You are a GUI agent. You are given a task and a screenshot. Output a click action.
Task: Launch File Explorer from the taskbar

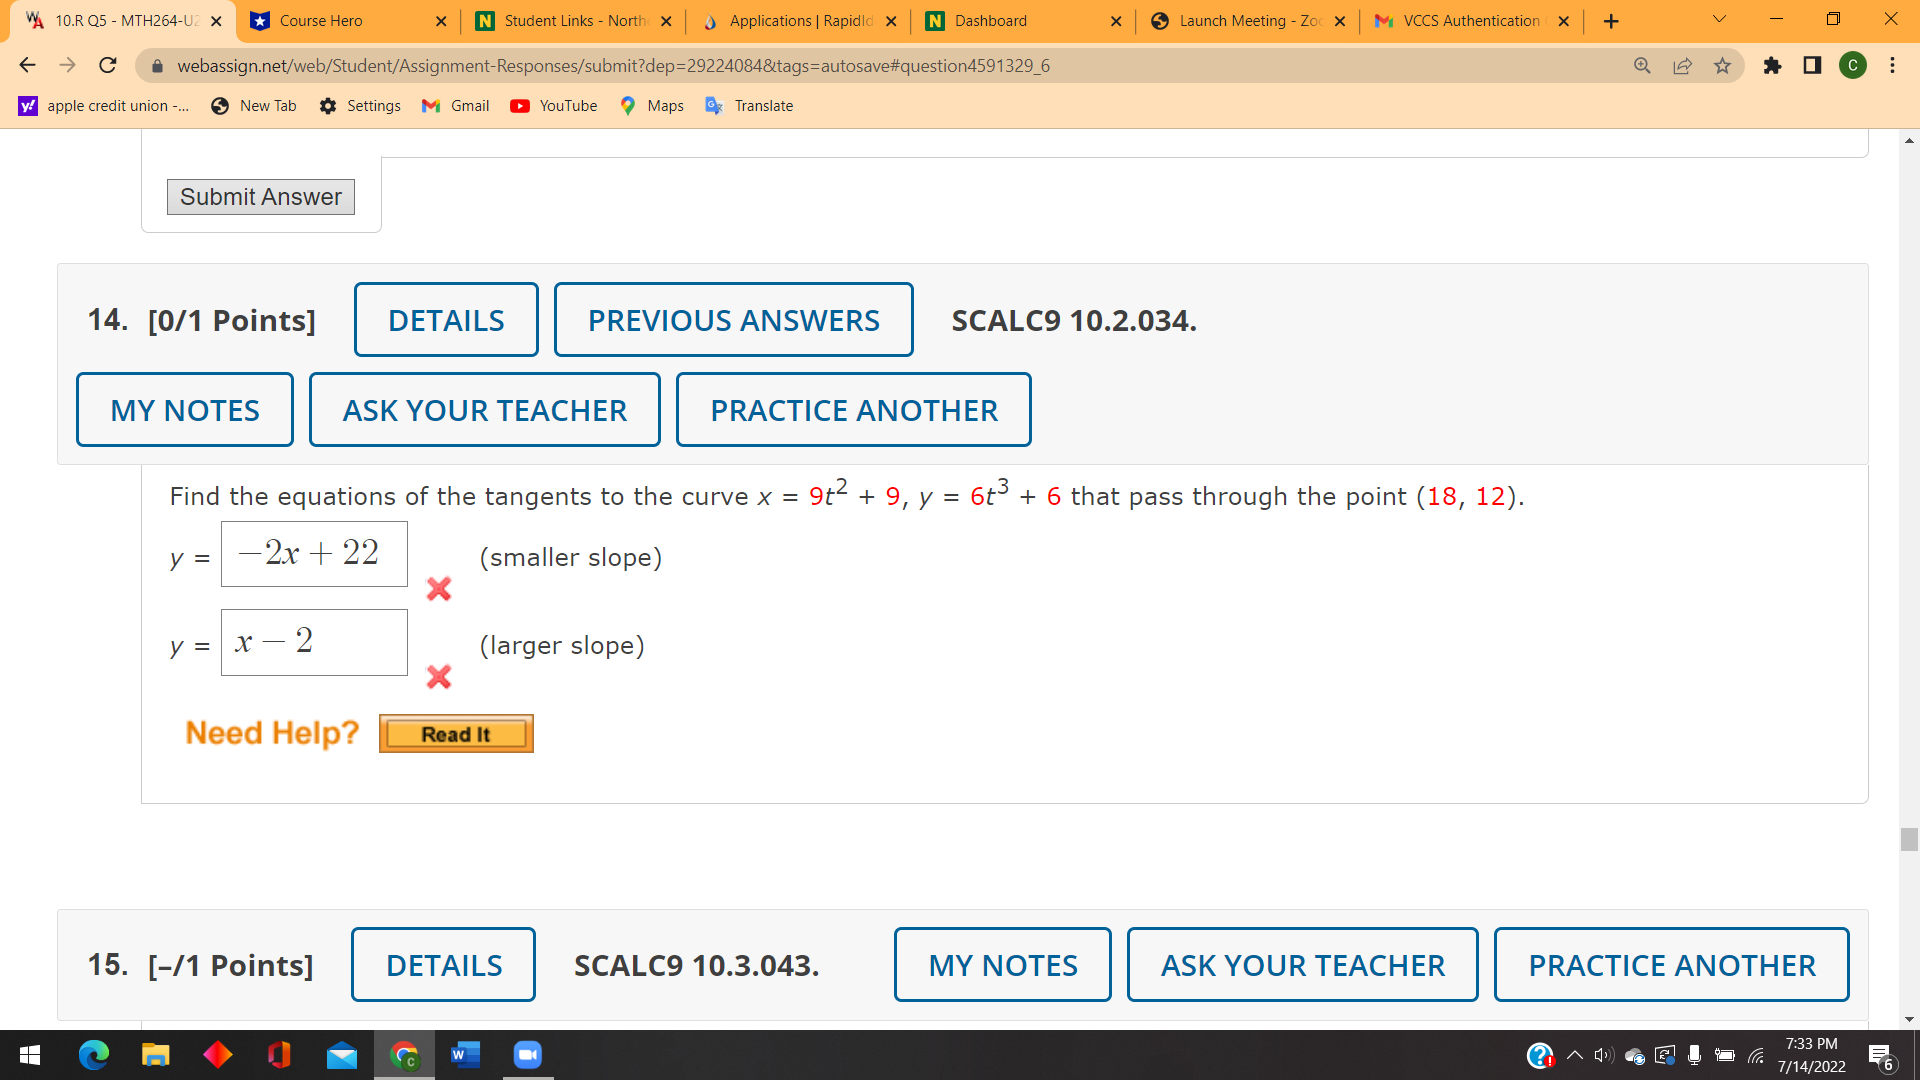[156, 1055]
